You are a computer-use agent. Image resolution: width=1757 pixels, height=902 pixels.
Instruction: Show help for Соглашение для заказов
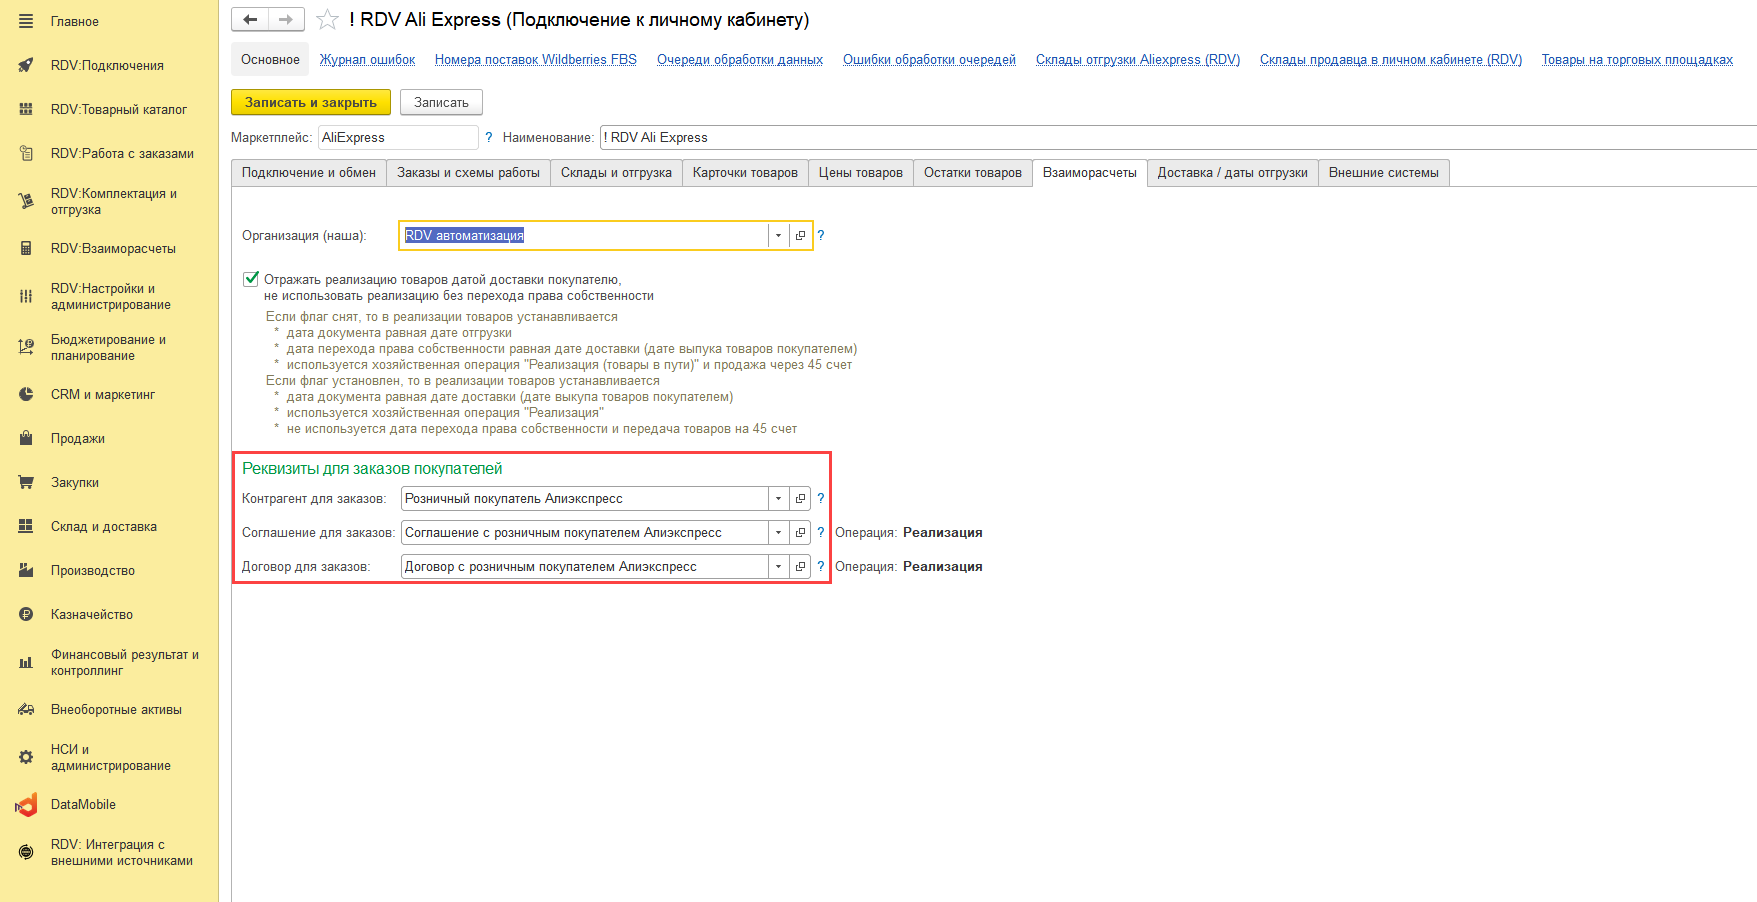(x=821, y=532)
